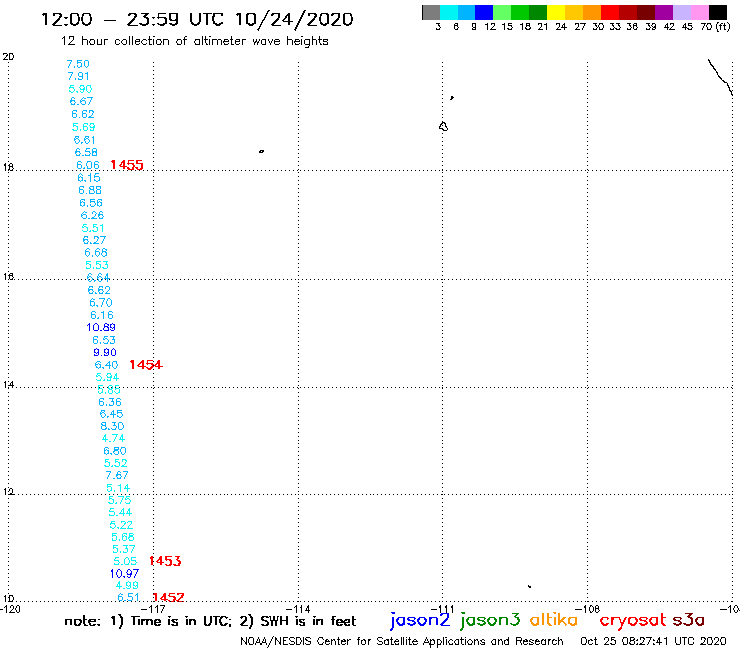Select the light green swatch between 12 and 15
The height and width of the screenshot is (650, 740).
[x=502, y=12]
